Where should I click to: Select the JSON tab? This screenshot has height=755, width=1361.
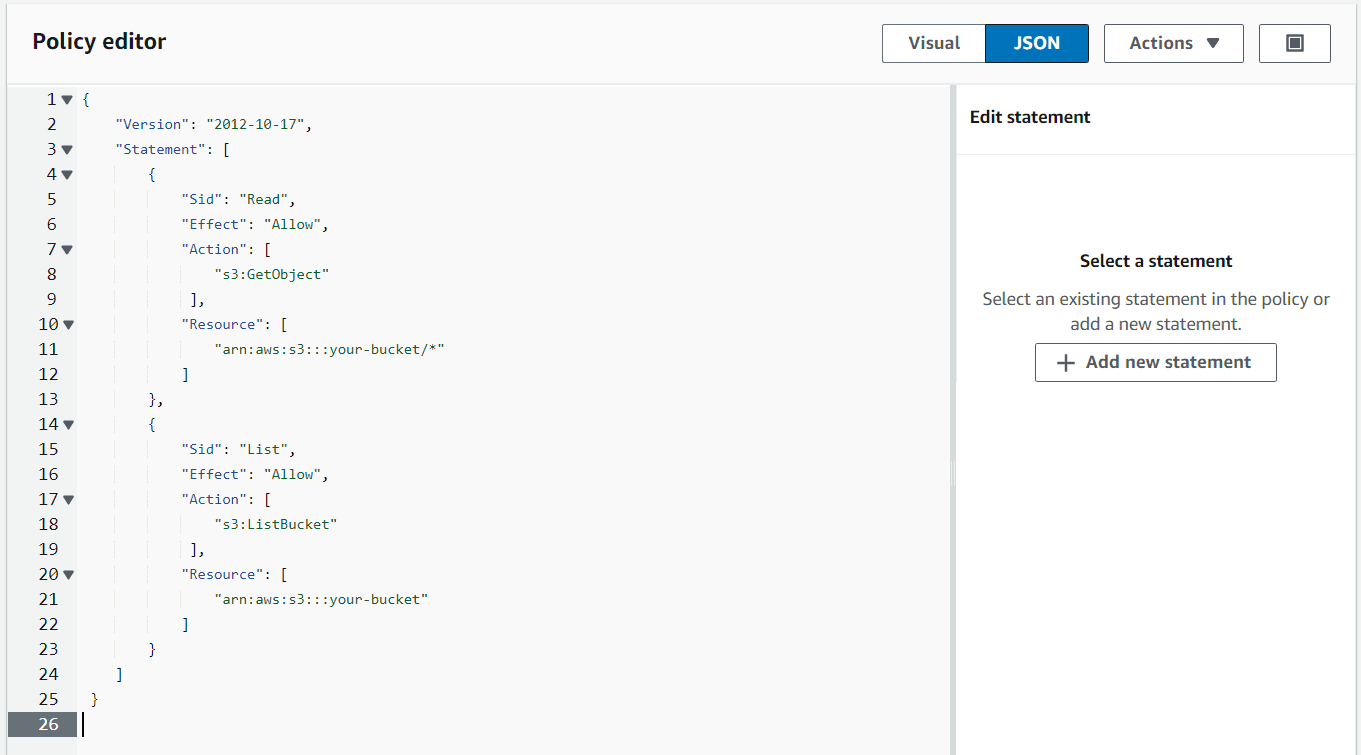click(1036, 43)
